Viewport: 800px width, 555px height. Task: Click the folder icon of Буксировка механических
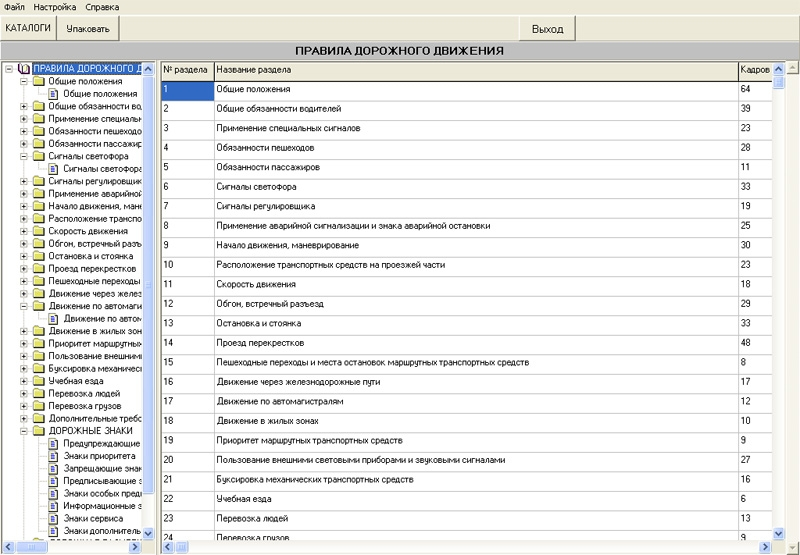[x=39, y=369]
